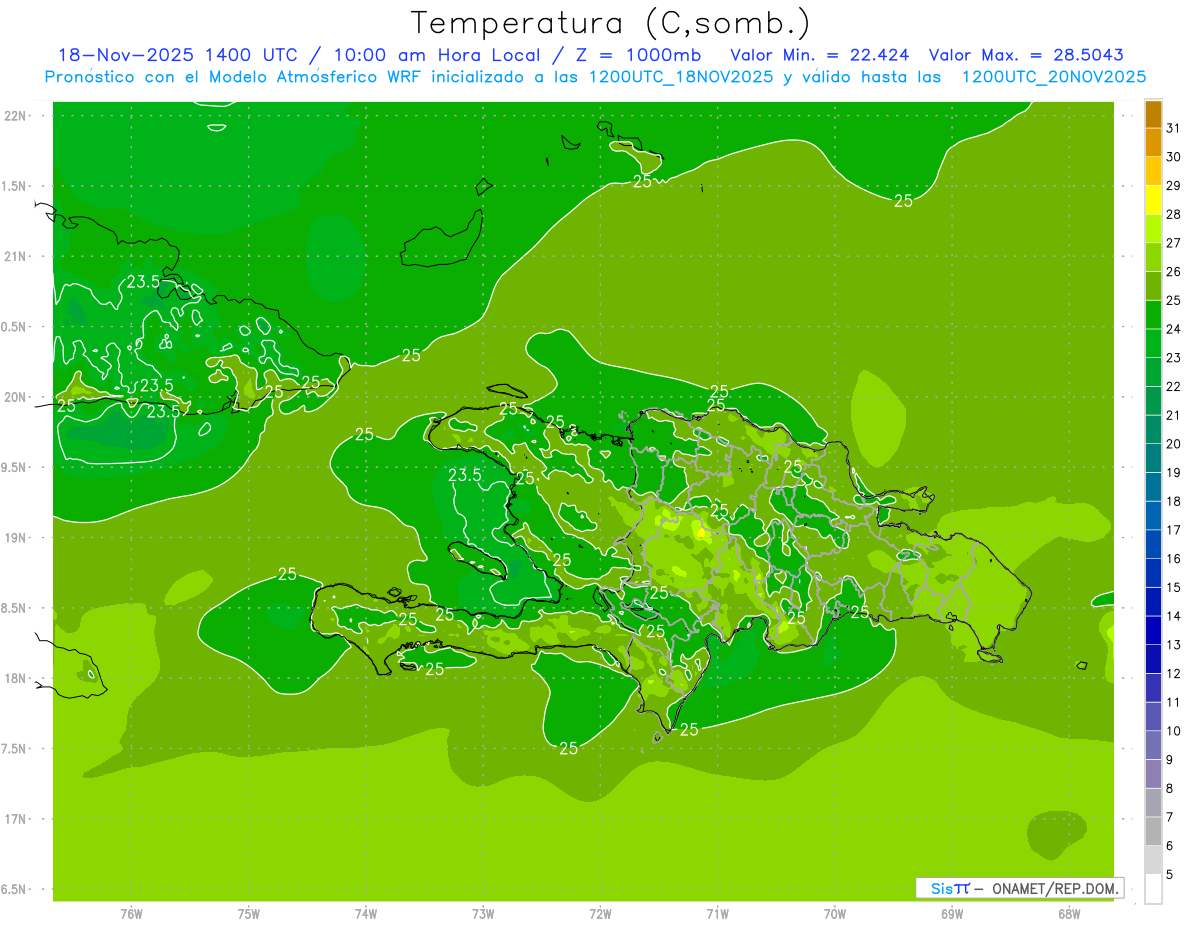Viewport: 1200px width, 927px height.
Task: Click the "20N" latitude axis label
Action: tap(15, 397)
